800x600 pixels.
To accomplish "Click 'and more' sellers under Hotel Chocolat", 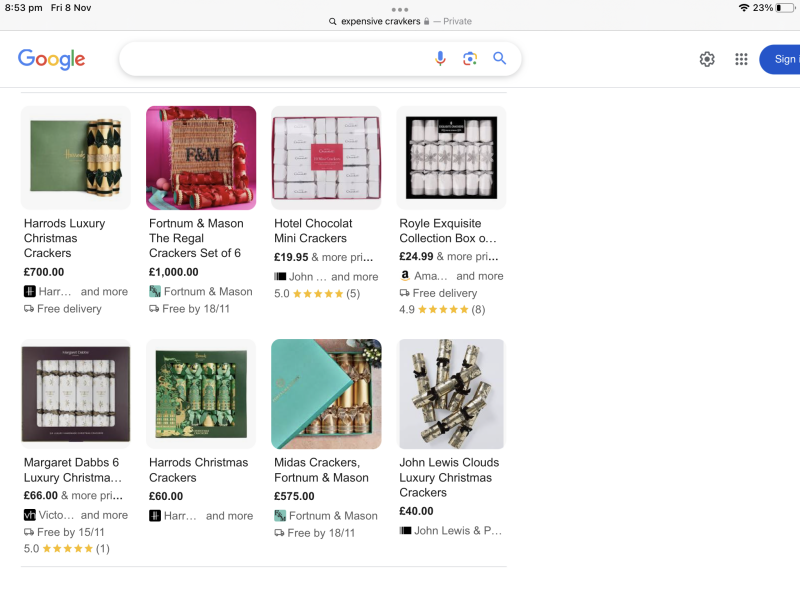I will pos(355,277).
